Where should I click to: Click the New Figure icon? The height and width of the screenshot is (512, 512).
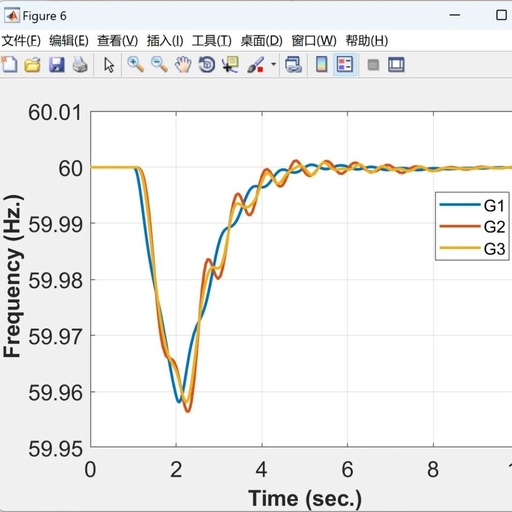(9, 64)
